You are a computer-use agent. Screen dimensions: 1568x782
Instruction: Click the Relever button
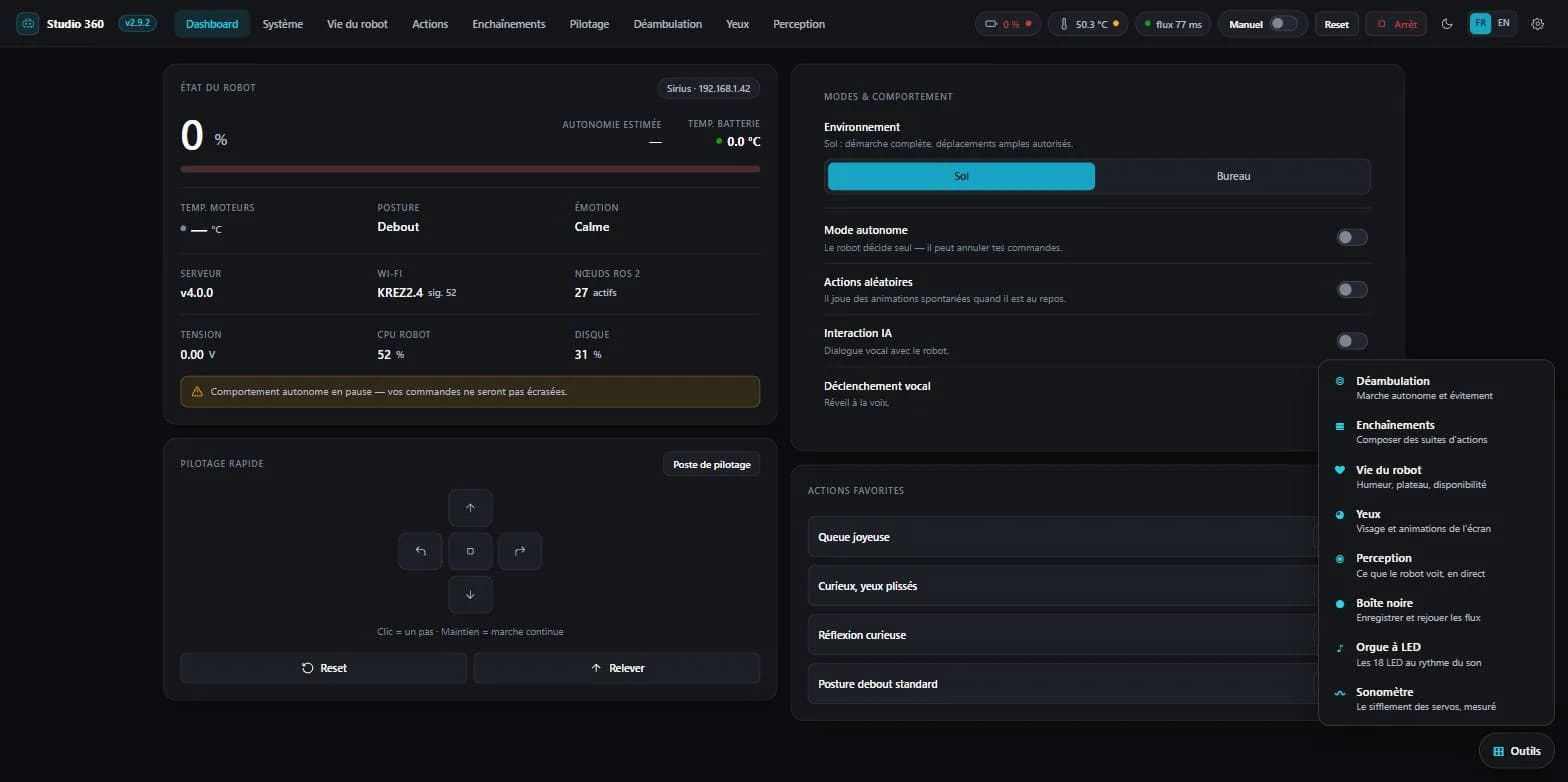(617, 668)
